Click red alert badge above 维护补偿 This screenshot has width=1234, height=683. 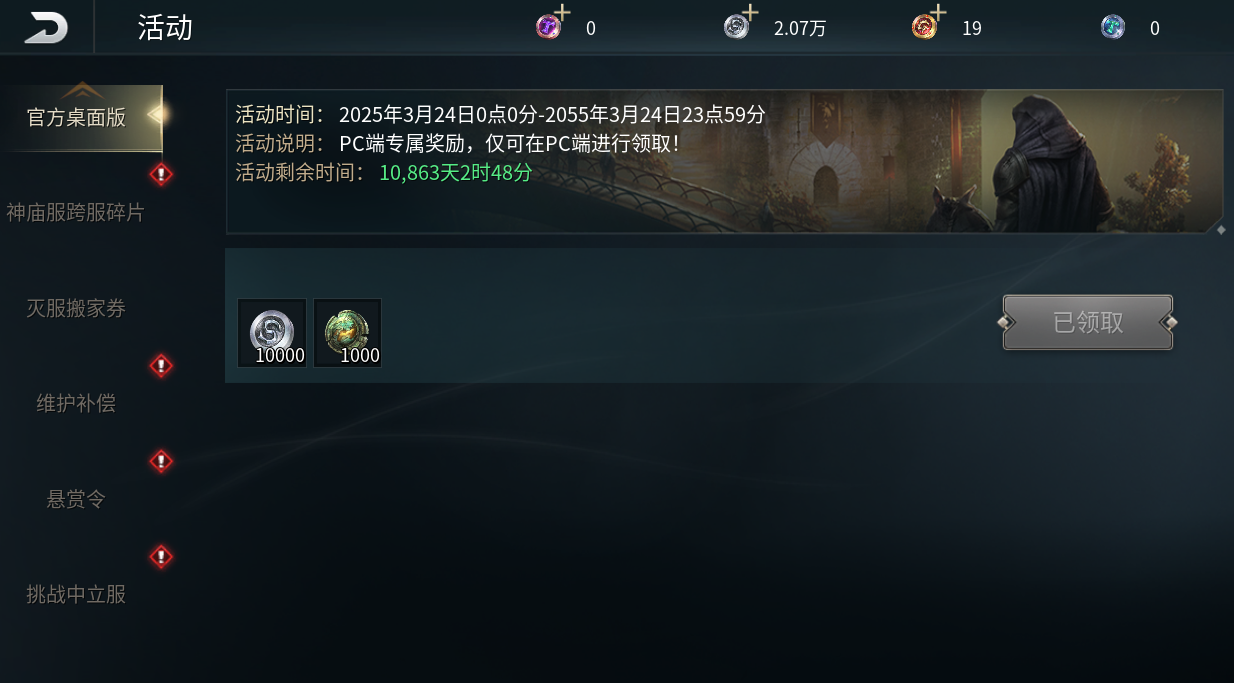(x=161, y=366)
